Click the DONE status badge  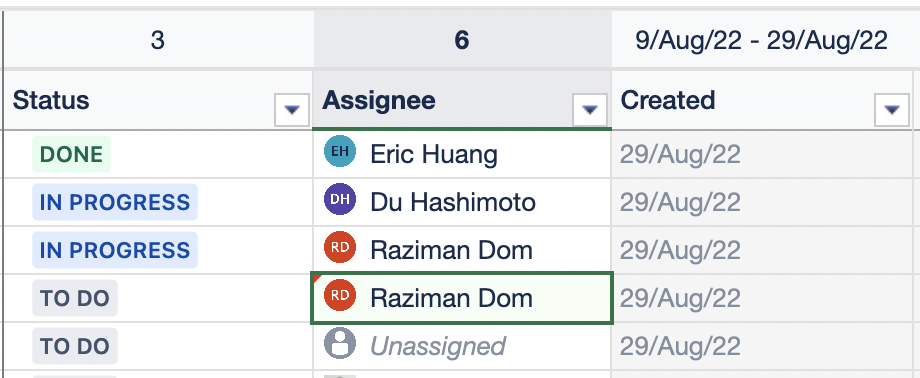tap(71, 154)
